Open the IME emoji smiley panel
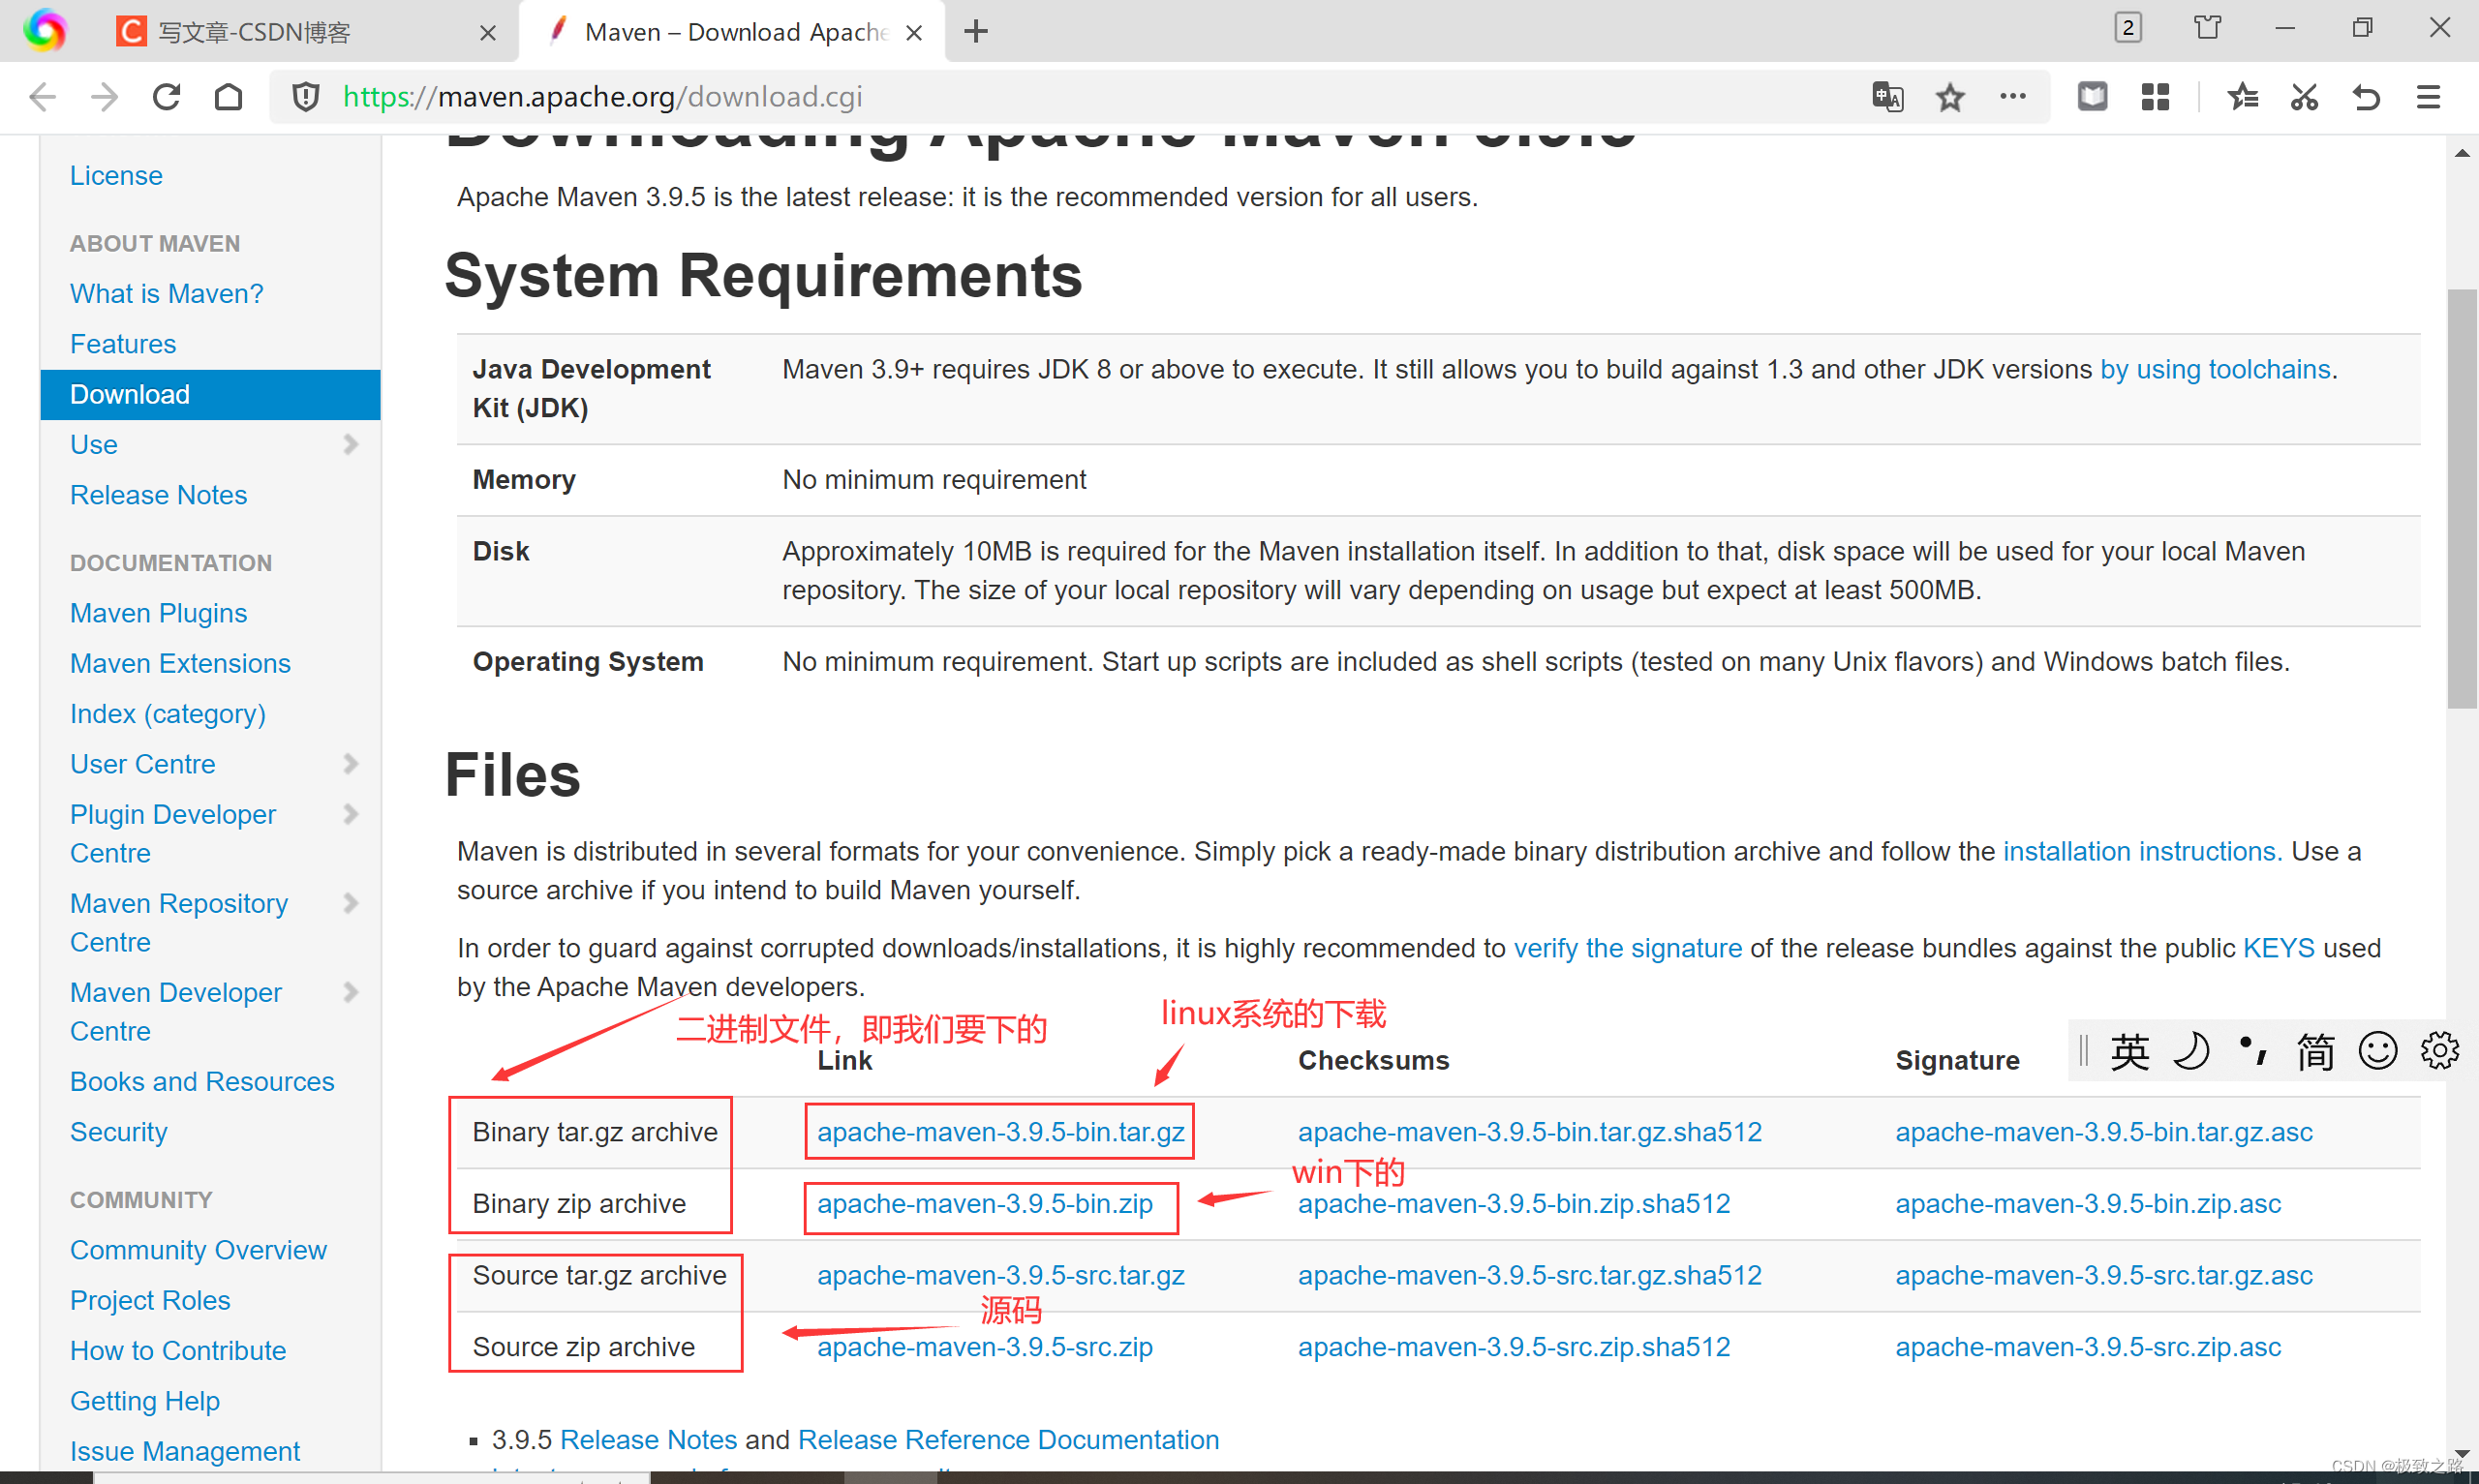Image resolution: width=2479 pixels, height=1484 pixels. click(2377, 1051)
